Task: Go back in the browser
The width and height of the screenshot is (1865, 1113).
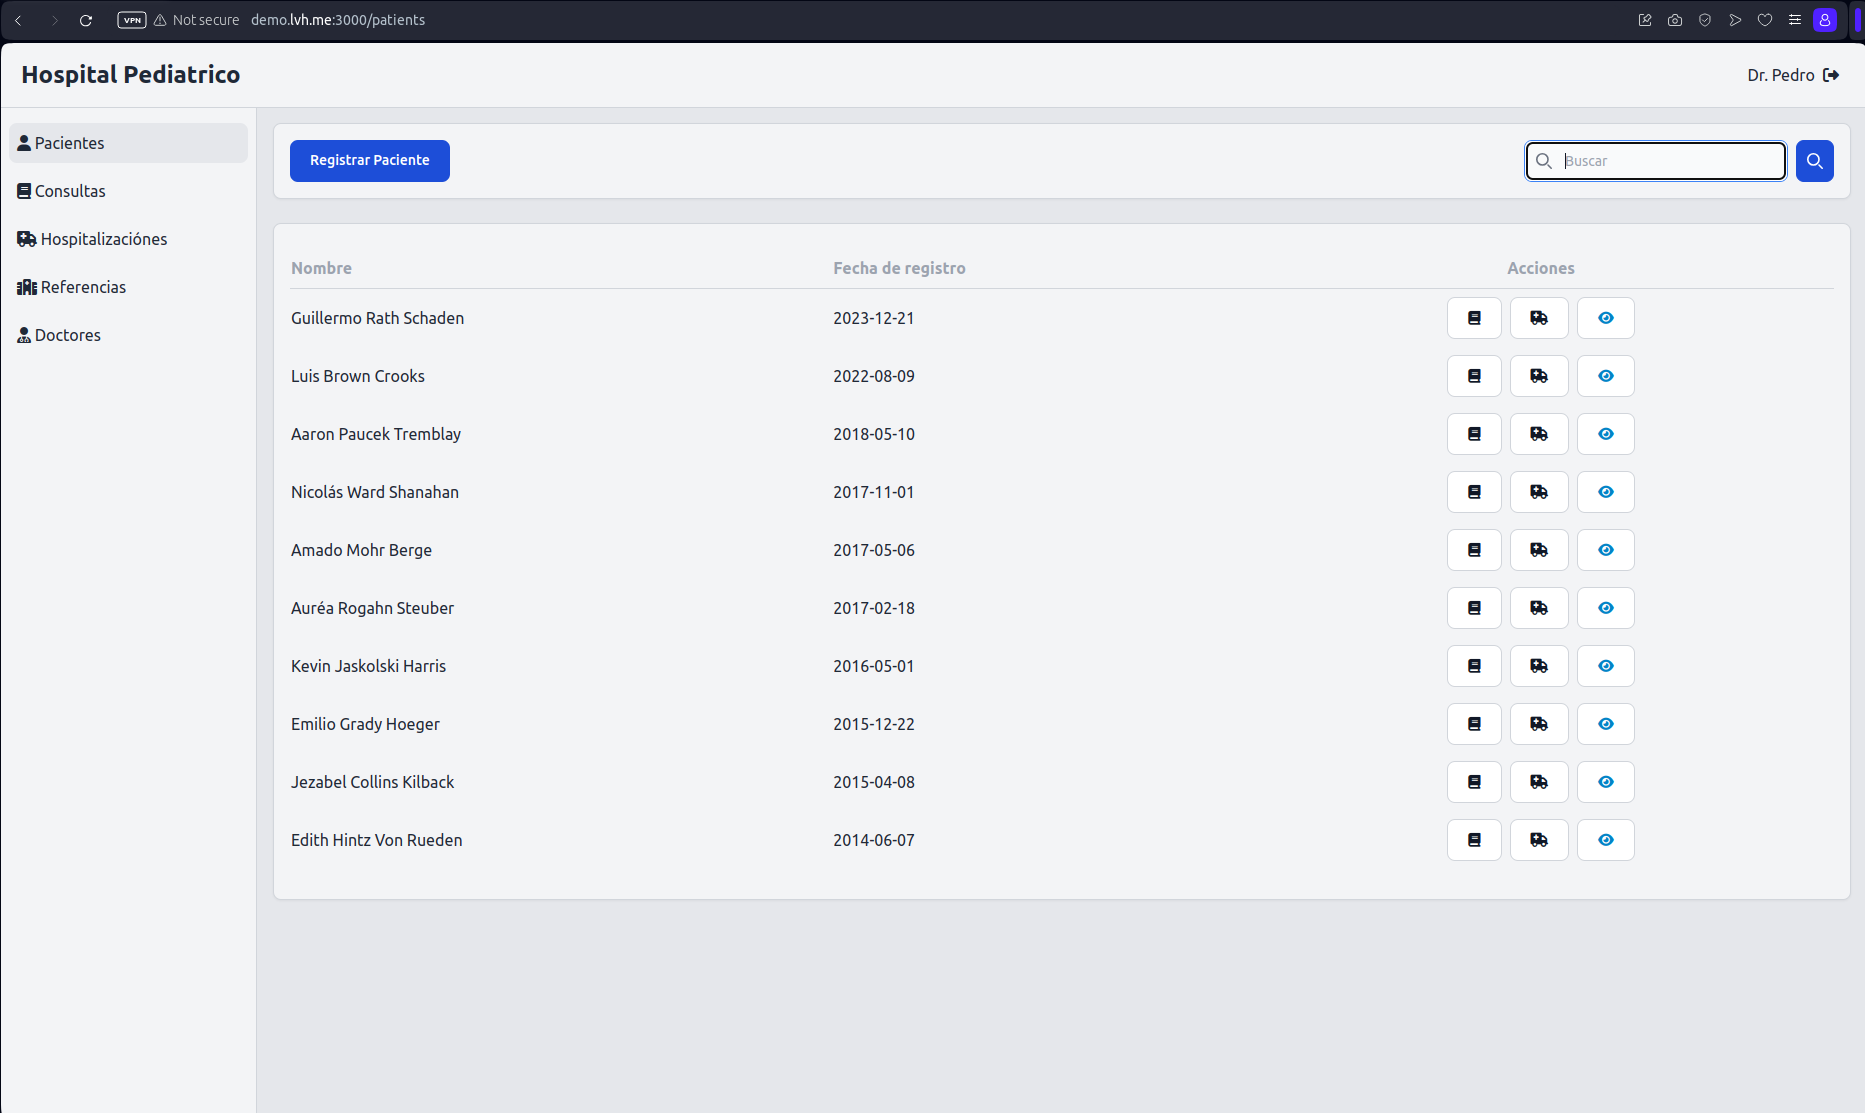Action: pos(18,20)
